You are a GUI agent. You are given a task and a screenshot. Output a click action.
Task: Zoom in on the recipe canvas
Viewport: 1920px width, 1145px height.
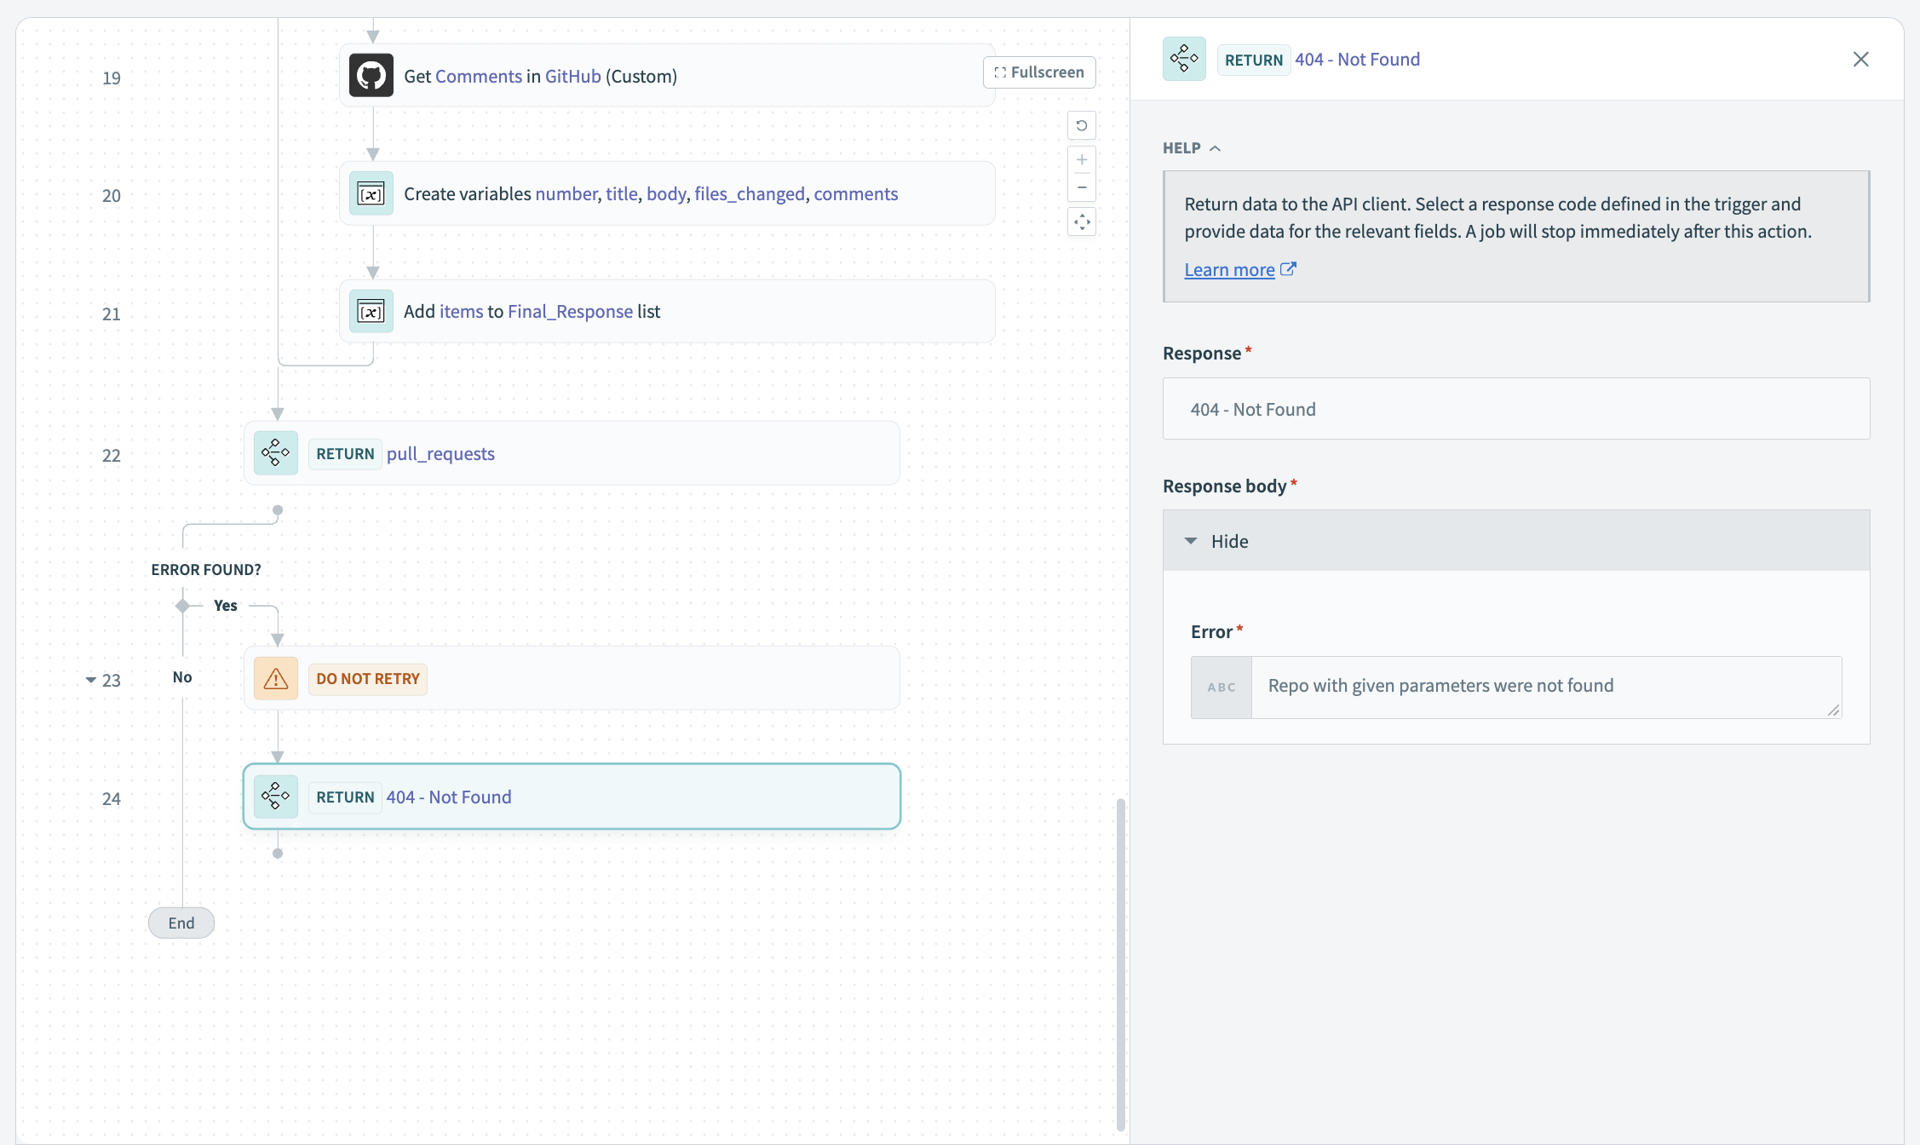(x=1081, y=160)
